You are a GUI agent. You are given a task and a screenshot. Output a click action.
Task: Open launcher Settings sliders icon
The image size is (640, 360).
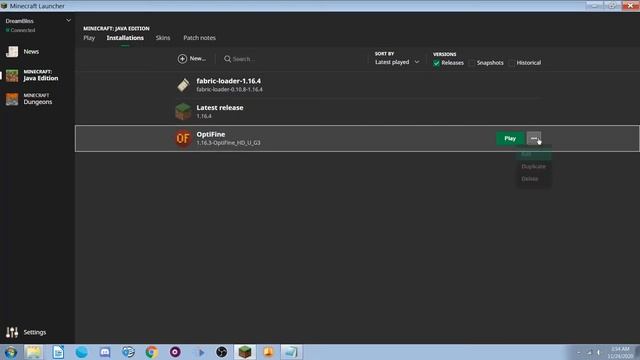(12, 332)
